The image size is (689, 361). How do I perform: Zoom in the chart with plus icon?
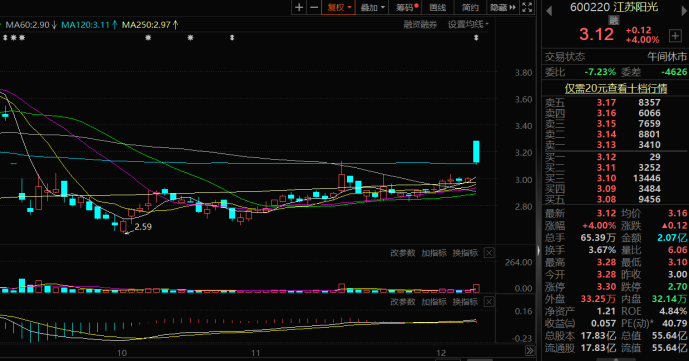coord(299,7)
